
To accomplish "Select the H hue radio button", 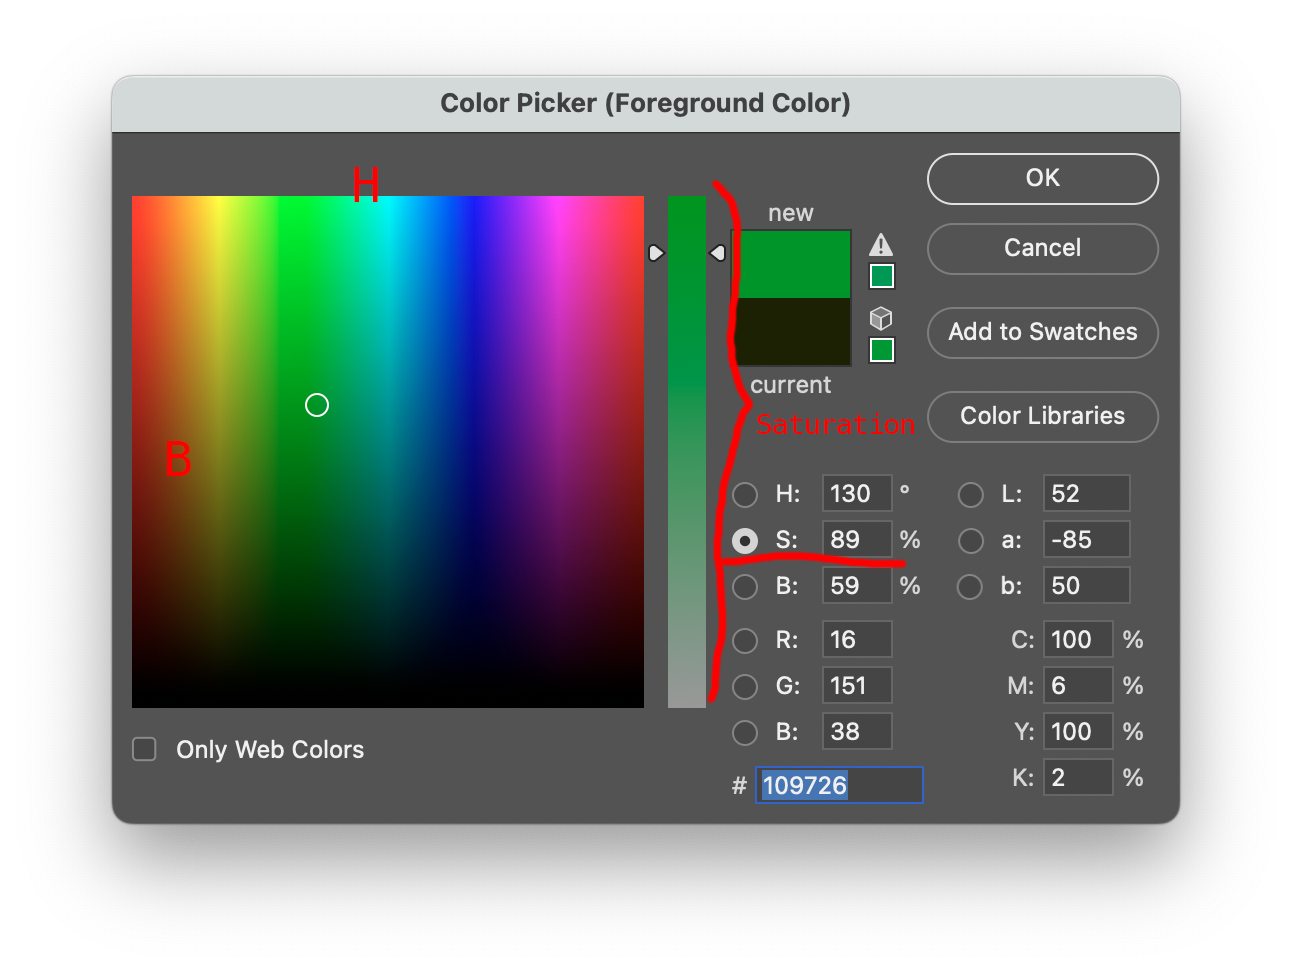I will (x=745, y=494).
